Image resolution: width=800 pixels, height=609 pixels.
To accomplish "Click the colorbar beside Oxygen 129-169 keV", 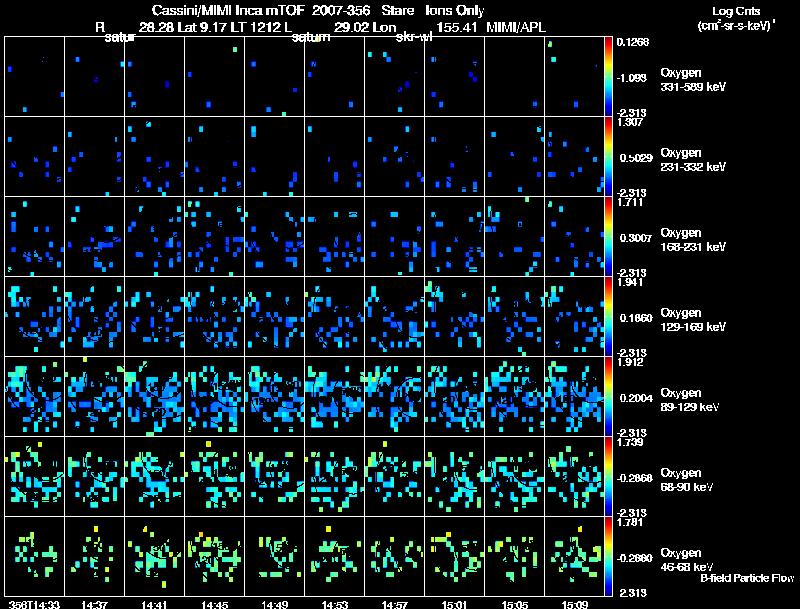I will [x=608, y=317].
